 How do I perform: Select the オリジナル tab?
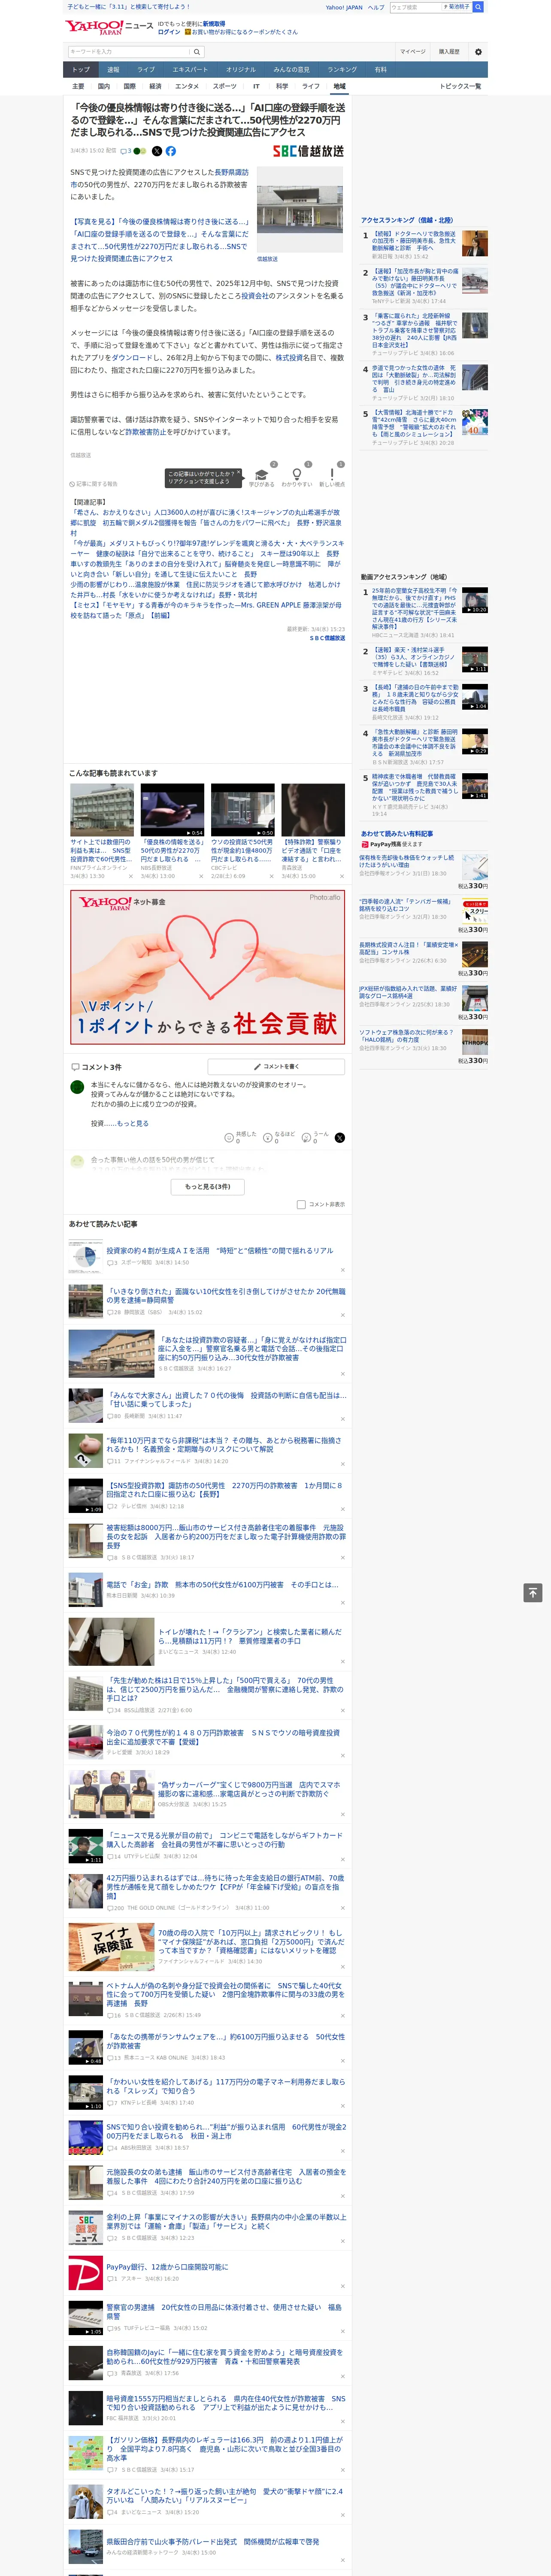(x=241, y=70)
